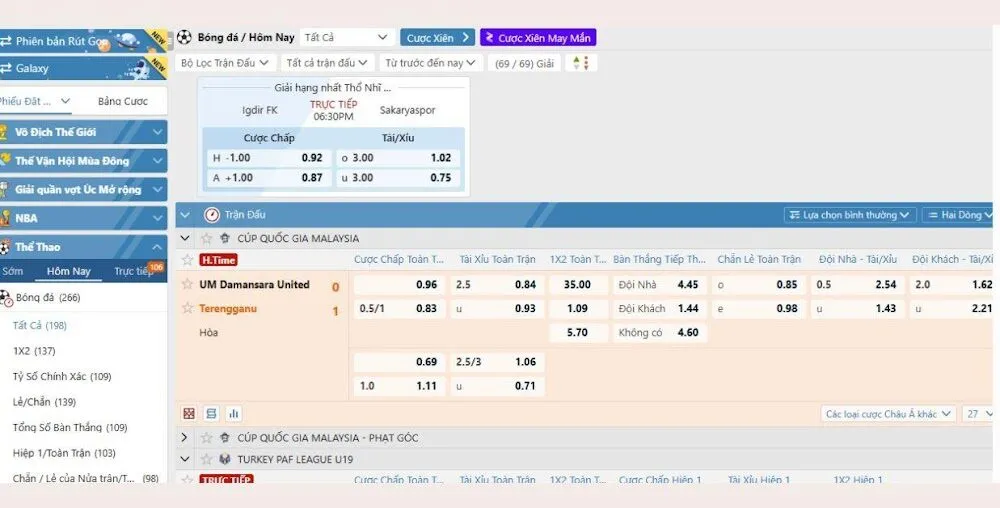Click the blue list icon under match odds
Image resolution: width=1000 pixels, height=508 pixels.
211,413
